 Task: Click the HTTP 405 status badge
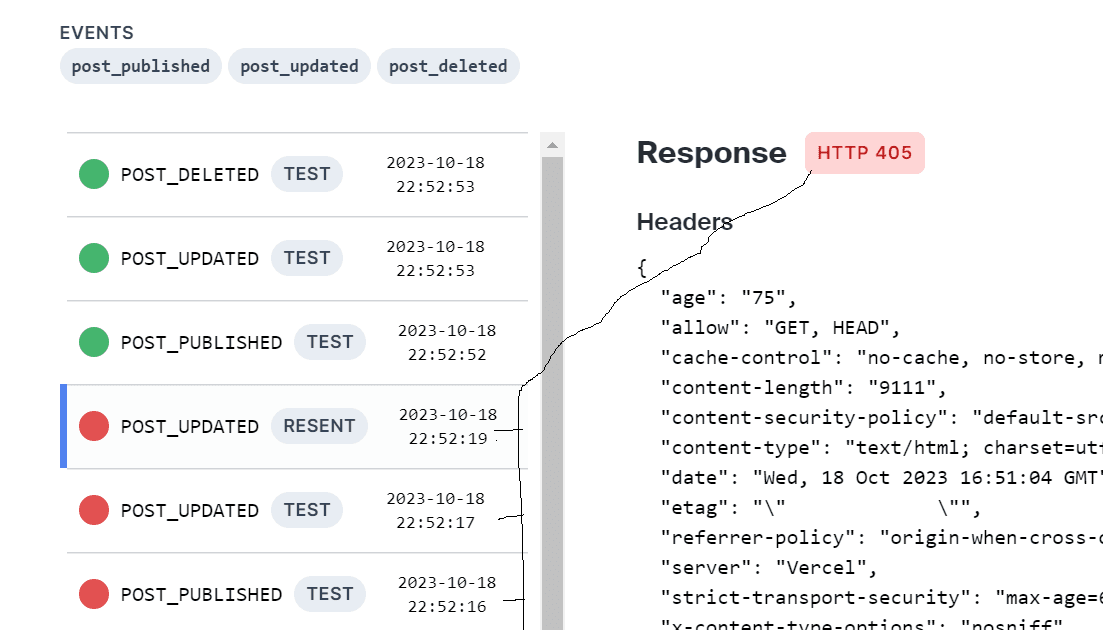[x=864, y=153]
